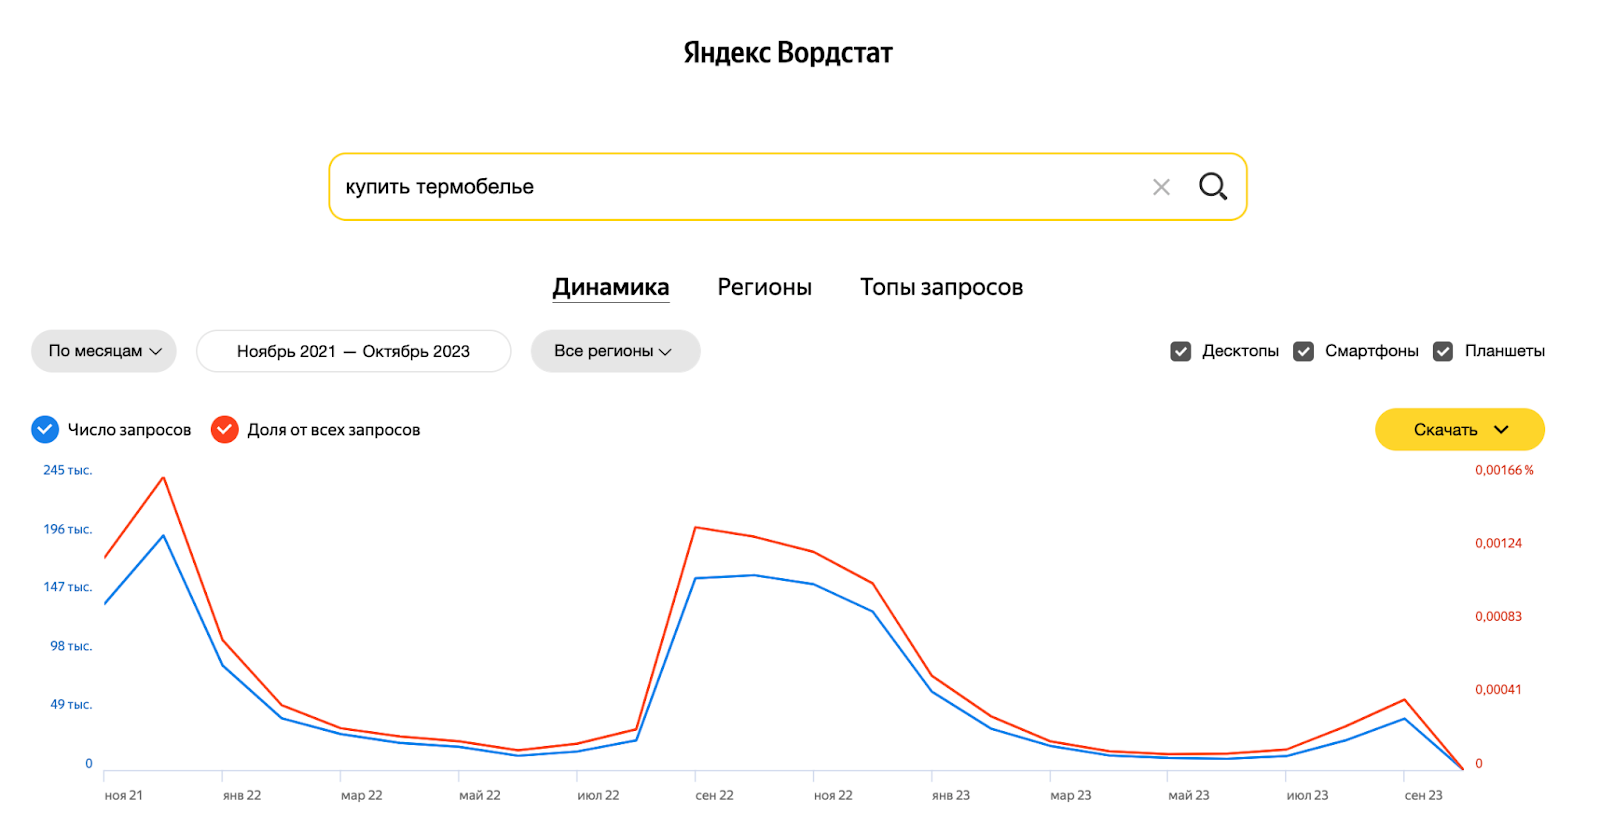Click the 147 тыс. axis label
Viewport: 1600px width, 831px height.
(x=67, y=587)
